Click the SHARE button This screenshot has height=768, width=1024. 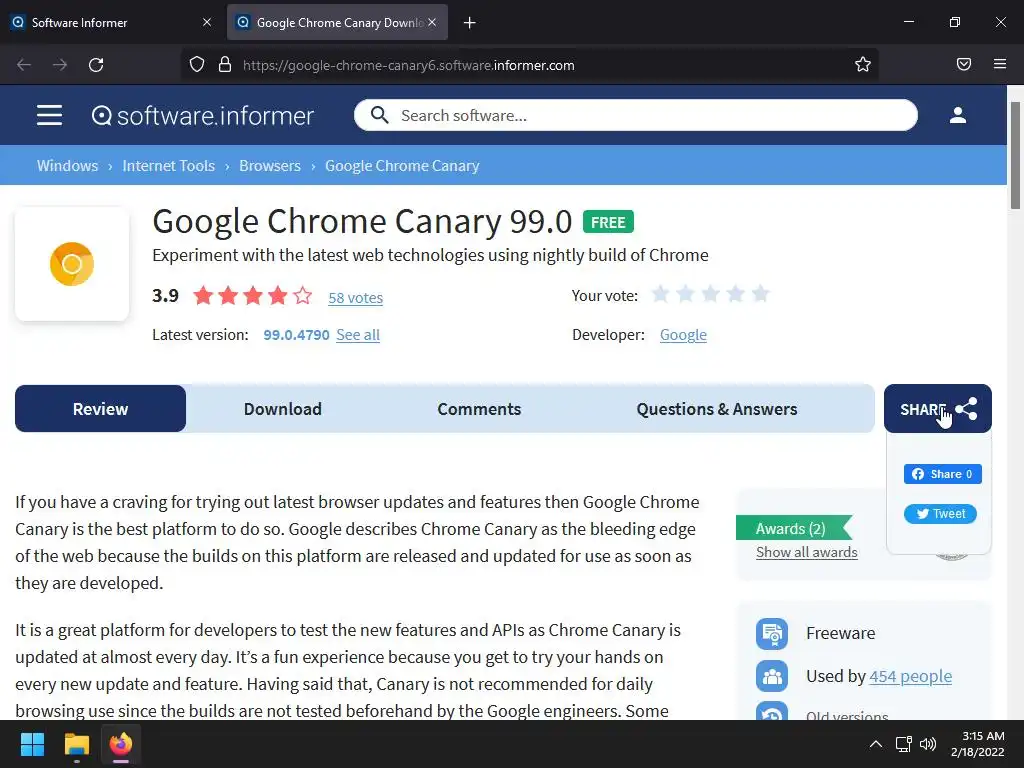pyautogui.click(x=938, y=409)
